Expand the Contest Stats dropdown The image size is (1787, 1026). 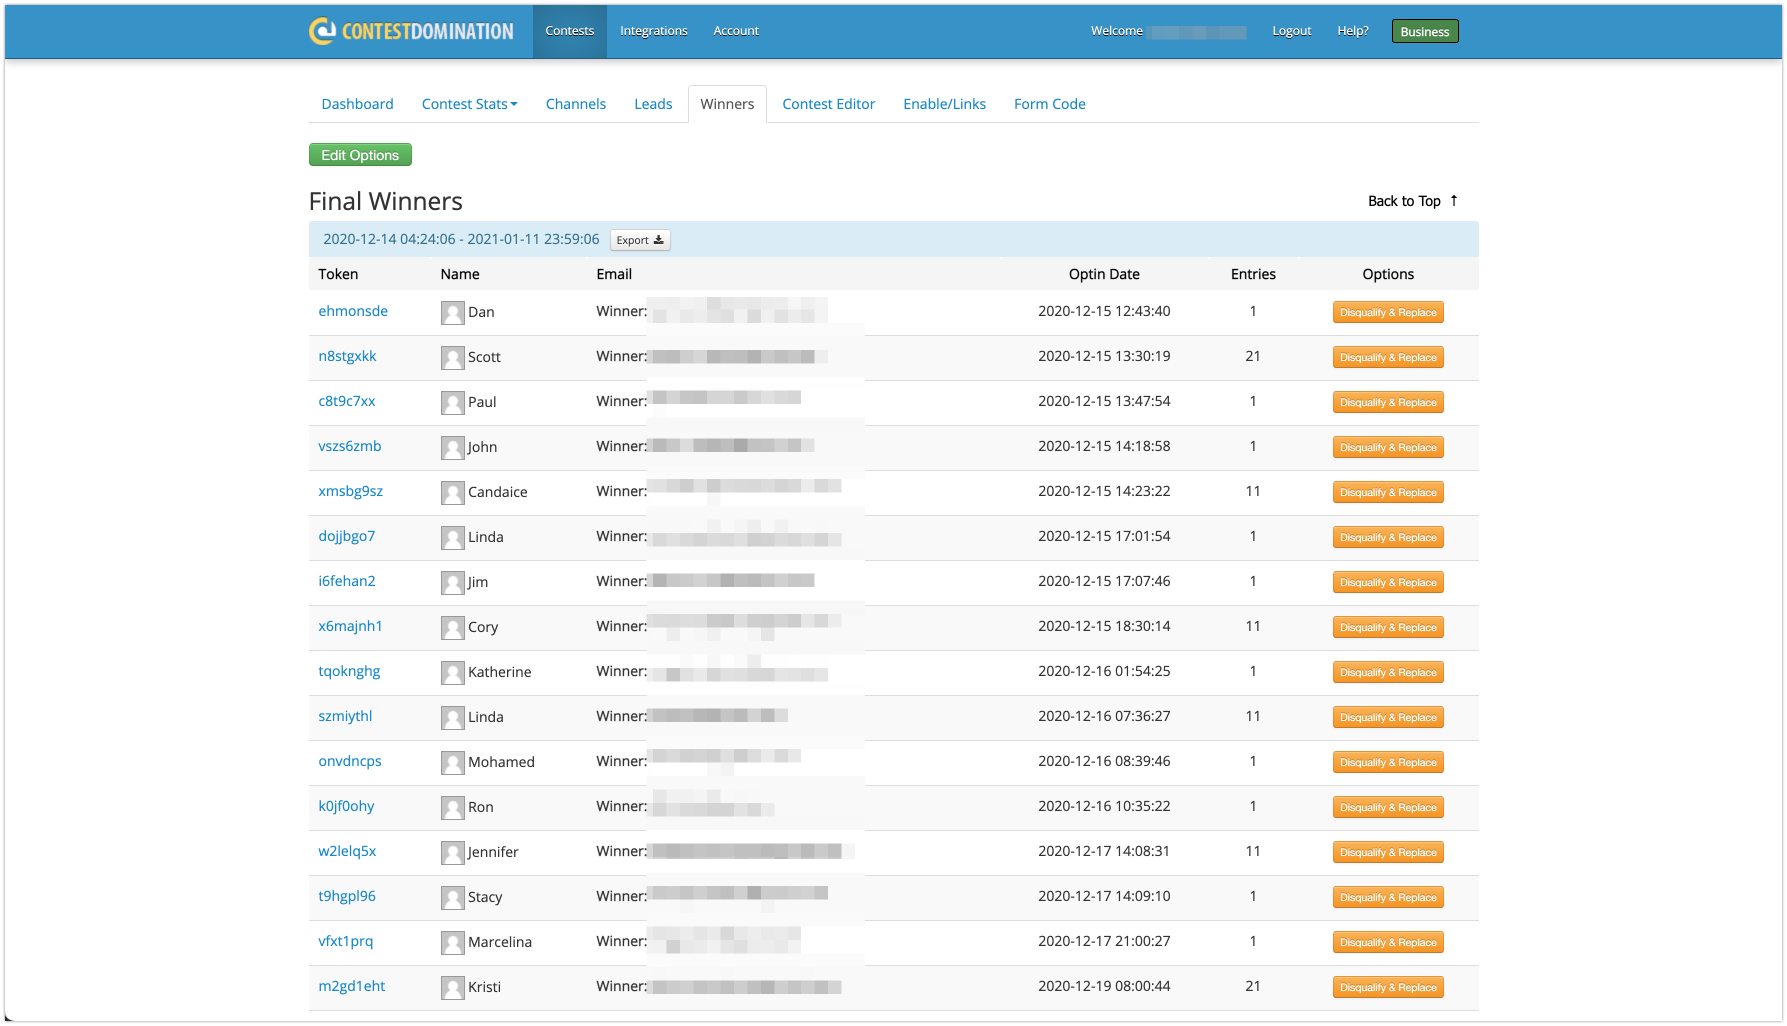pyautogui.click(x=469, y=104)
